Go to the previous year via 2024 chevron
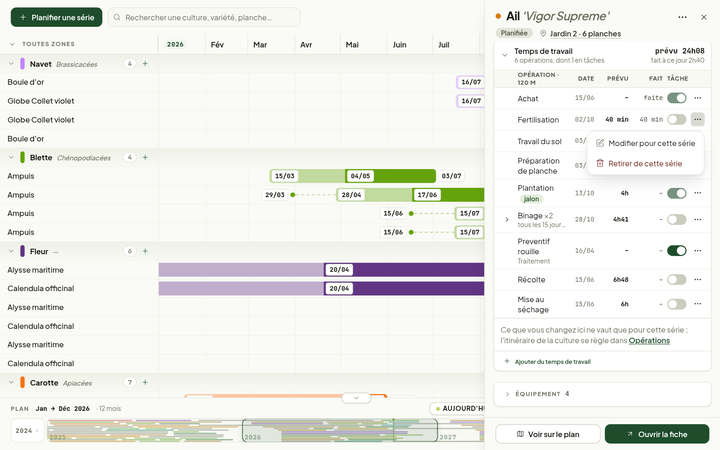Viewport: 720px width, 450px height. coord(37,431)
